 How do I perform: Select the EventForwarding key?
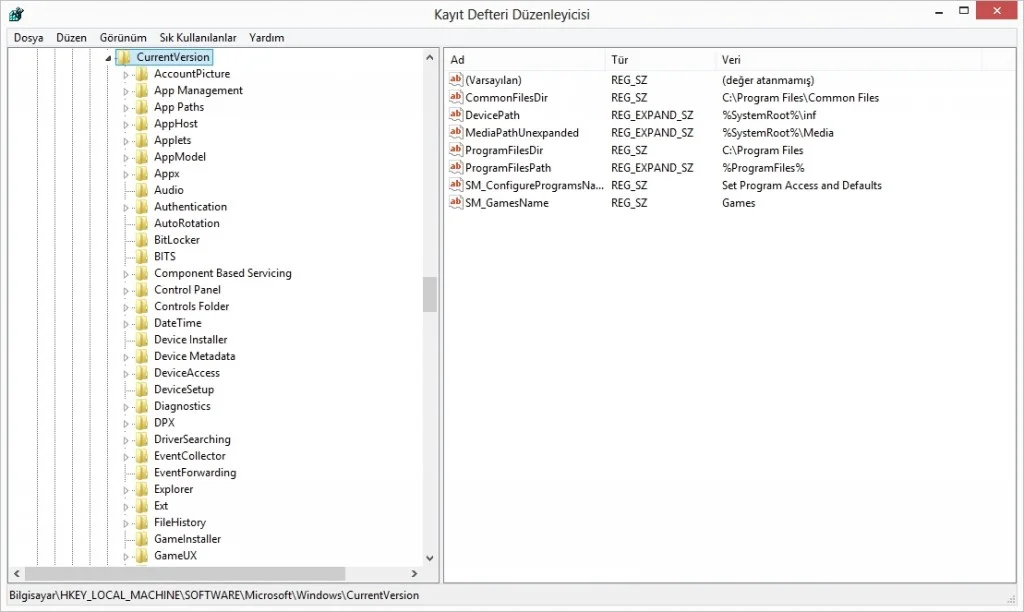(195, 472)
